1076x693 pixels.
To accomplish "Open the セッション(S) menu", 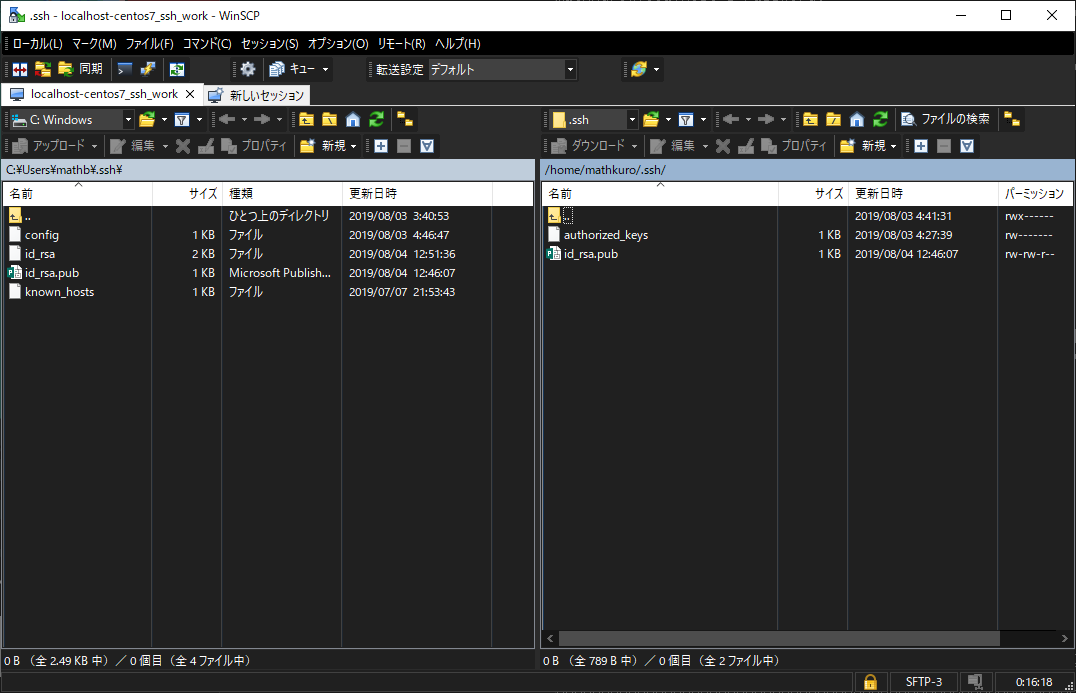I will tap(270, 44).
